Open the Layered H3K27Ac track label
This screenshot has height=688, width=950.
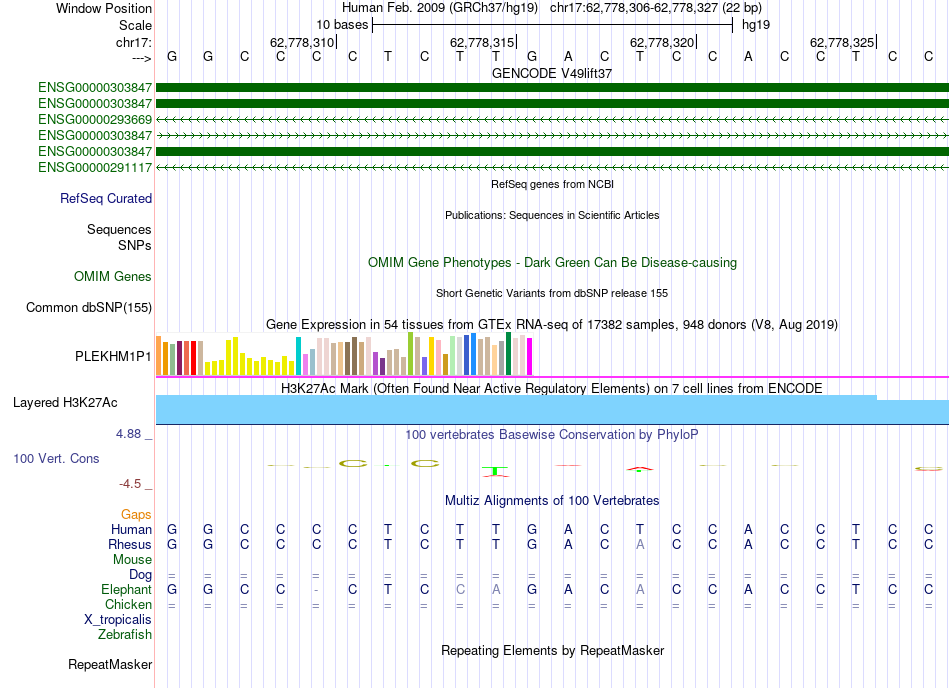65,403
